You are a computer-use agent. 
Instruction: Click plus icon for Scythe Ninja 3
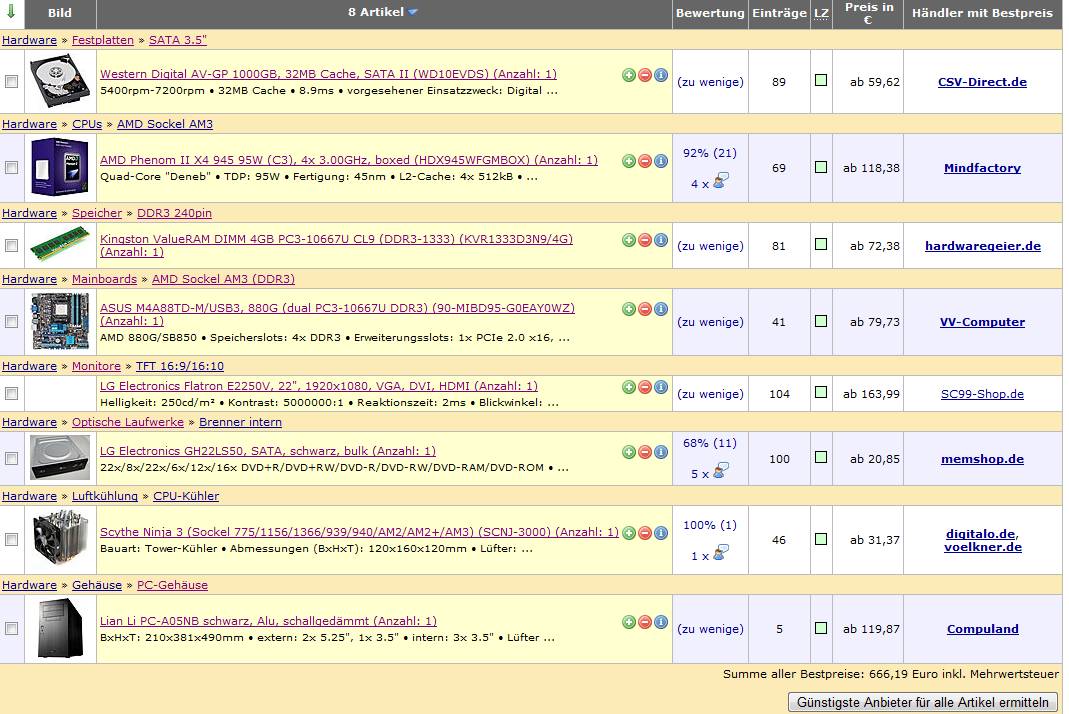click(629, 533)
